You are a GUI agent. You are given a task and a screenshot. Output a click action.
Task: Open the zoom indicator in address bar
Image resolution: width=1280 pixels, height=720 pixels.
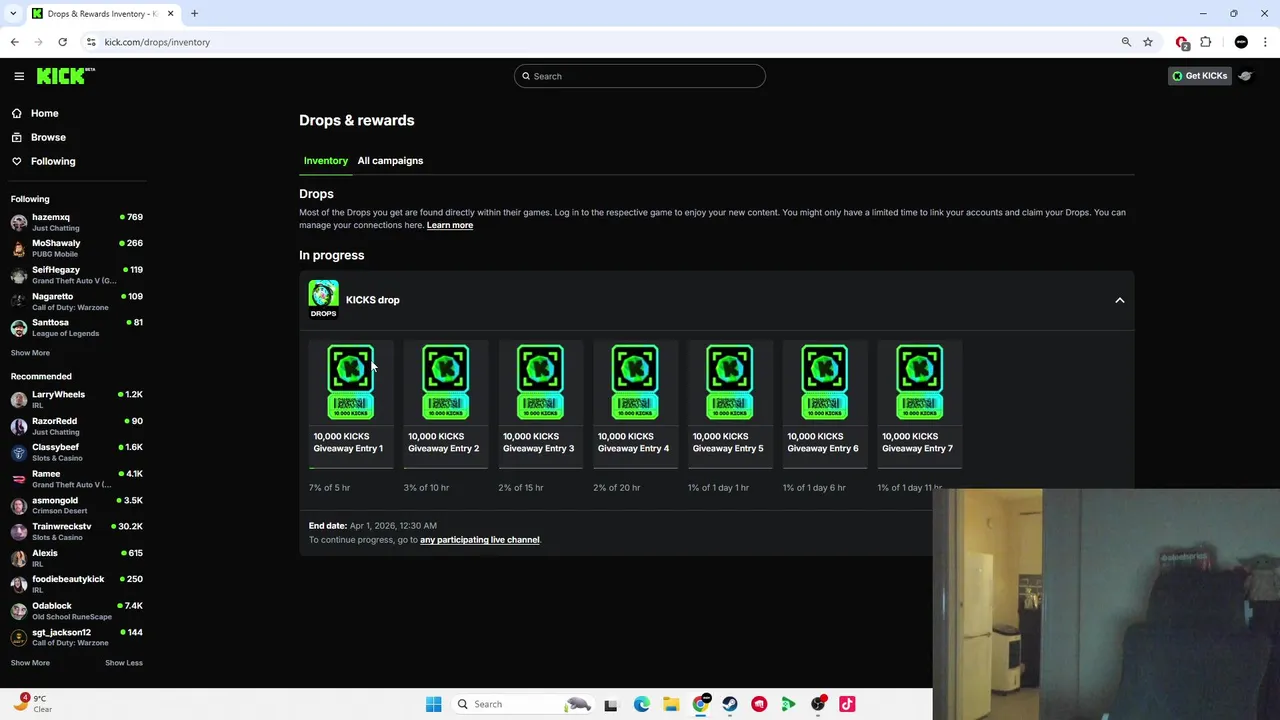pos(1126,42)
